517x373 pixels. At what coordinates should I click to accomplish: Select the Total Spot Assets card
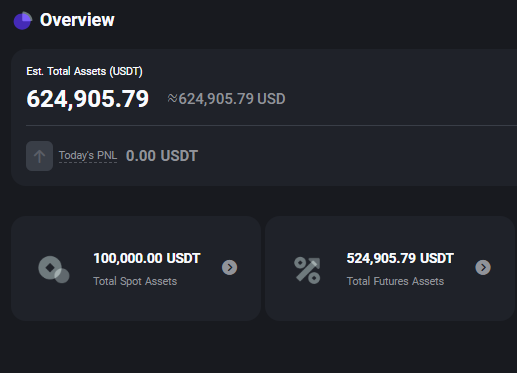[x=136, y=268]
